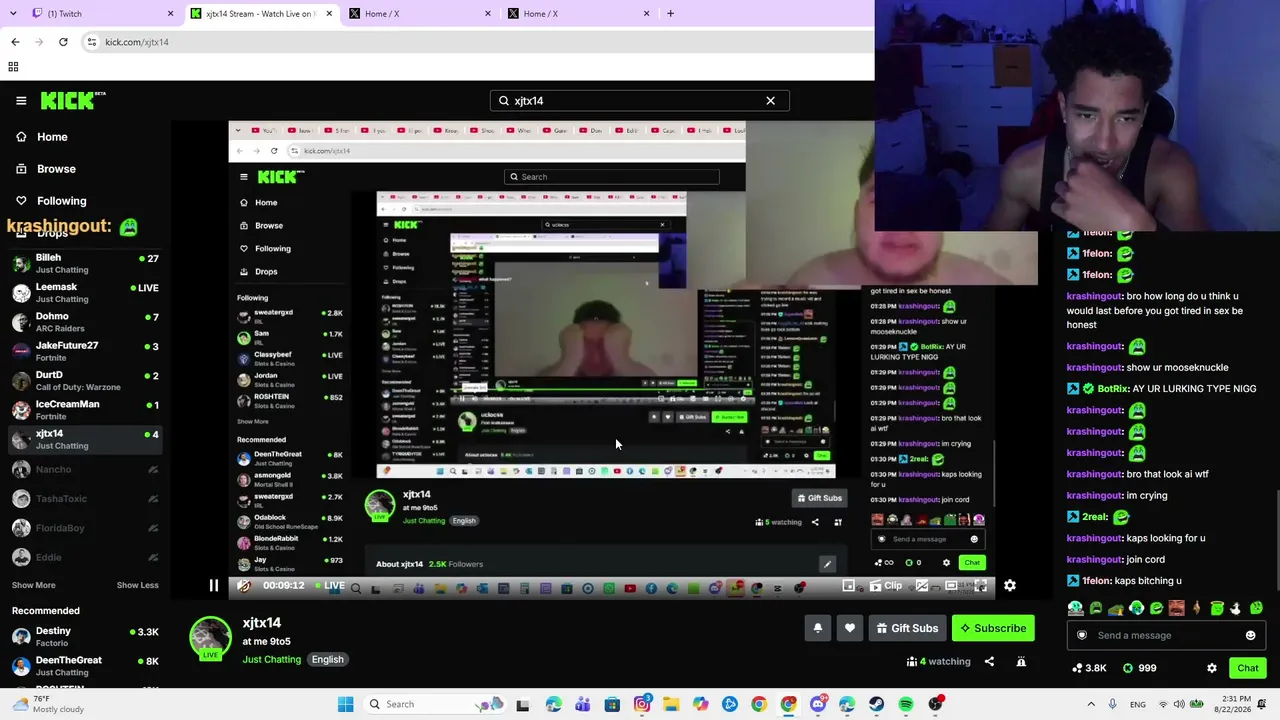Show hidden system tray icons

coord(1091,704)
